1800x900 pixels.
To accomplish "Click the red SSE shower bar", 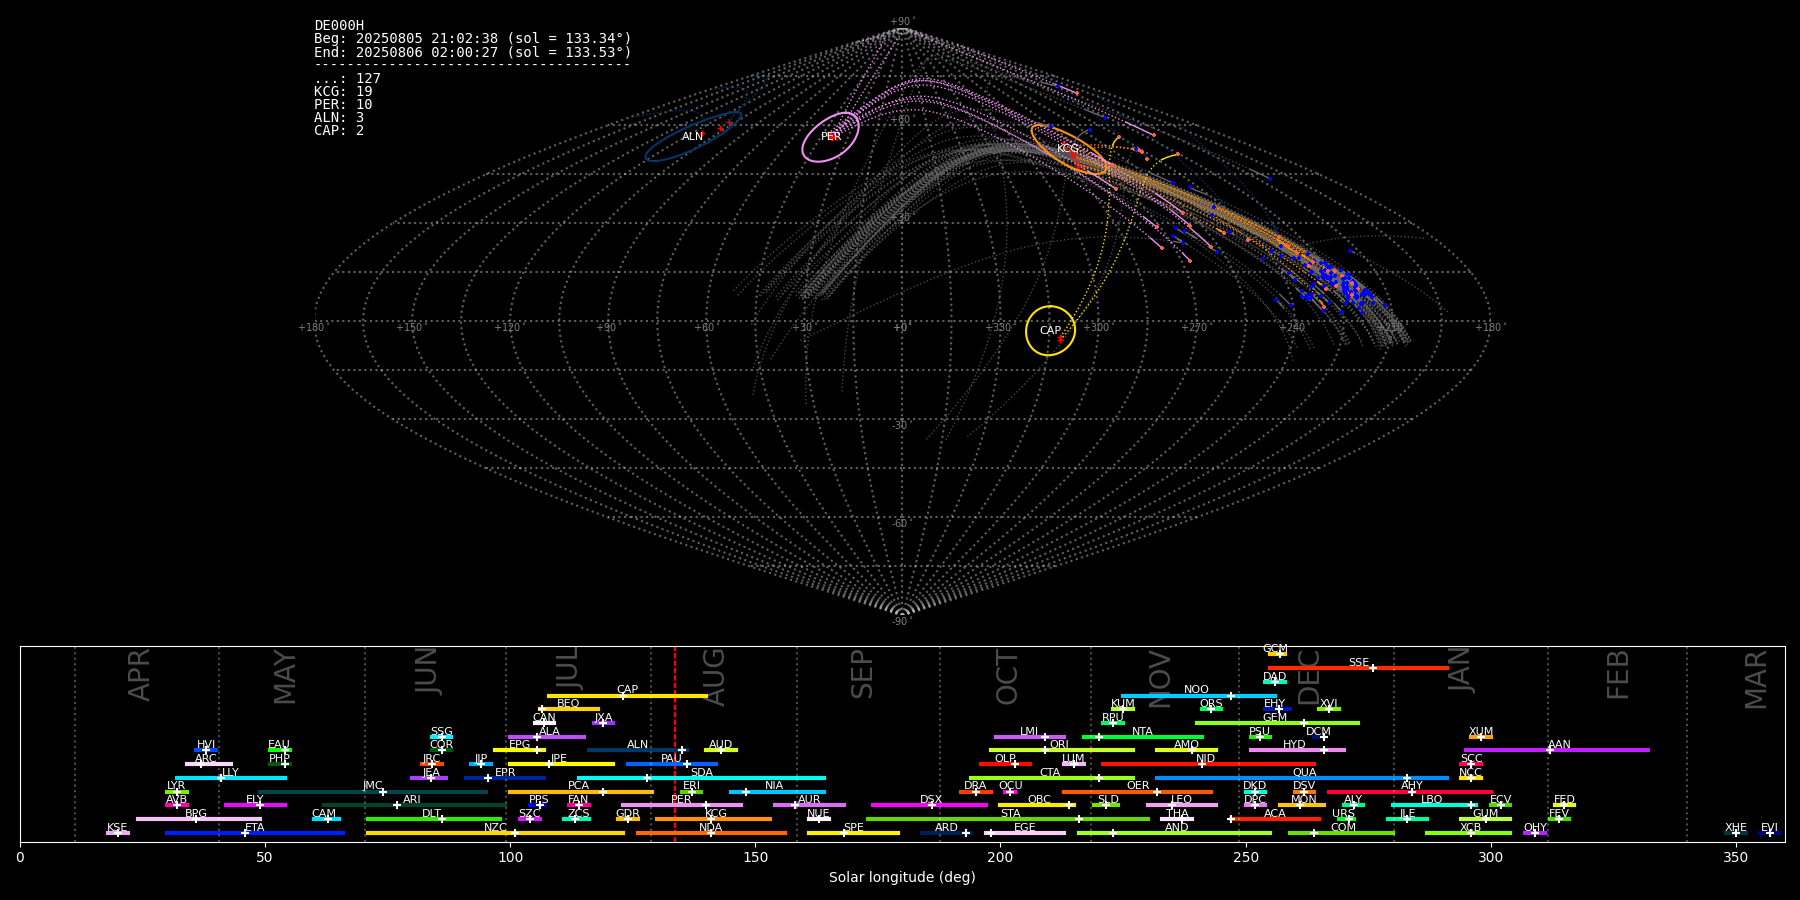I will [x=1358, y=668].
